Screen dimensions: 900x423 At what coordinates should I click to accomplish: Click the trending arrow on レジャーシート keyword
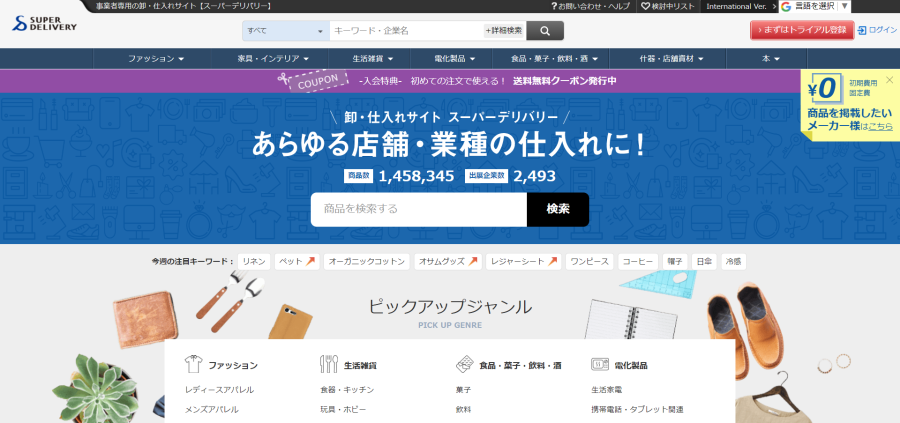(x=552, y=262)
